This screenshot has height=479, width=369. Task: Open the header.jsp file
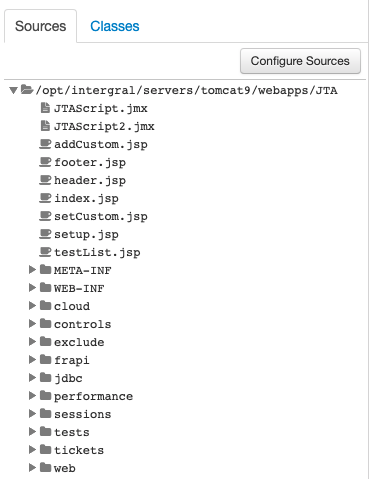pos(90,180)
